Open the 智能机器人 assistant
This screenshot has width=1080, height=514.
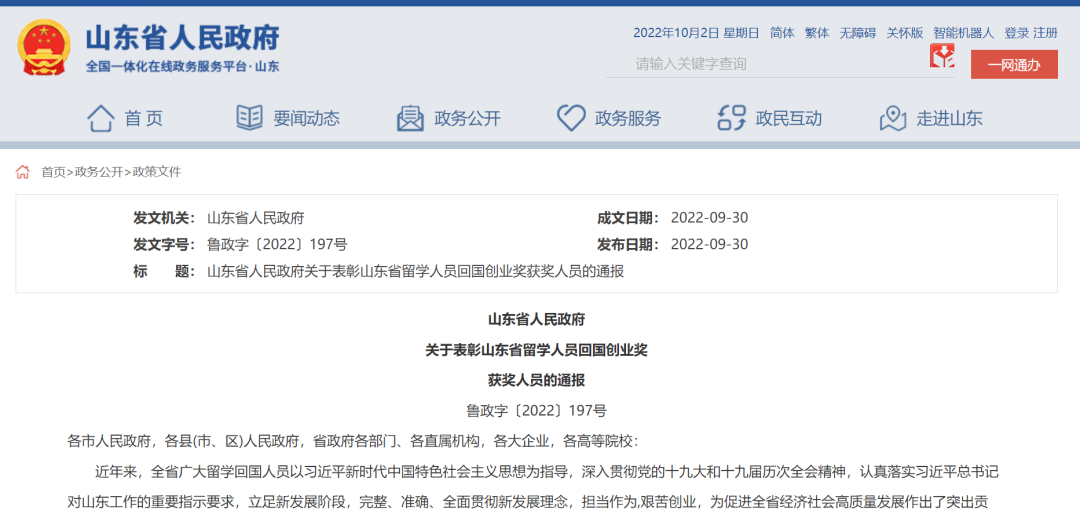point(963,33)
